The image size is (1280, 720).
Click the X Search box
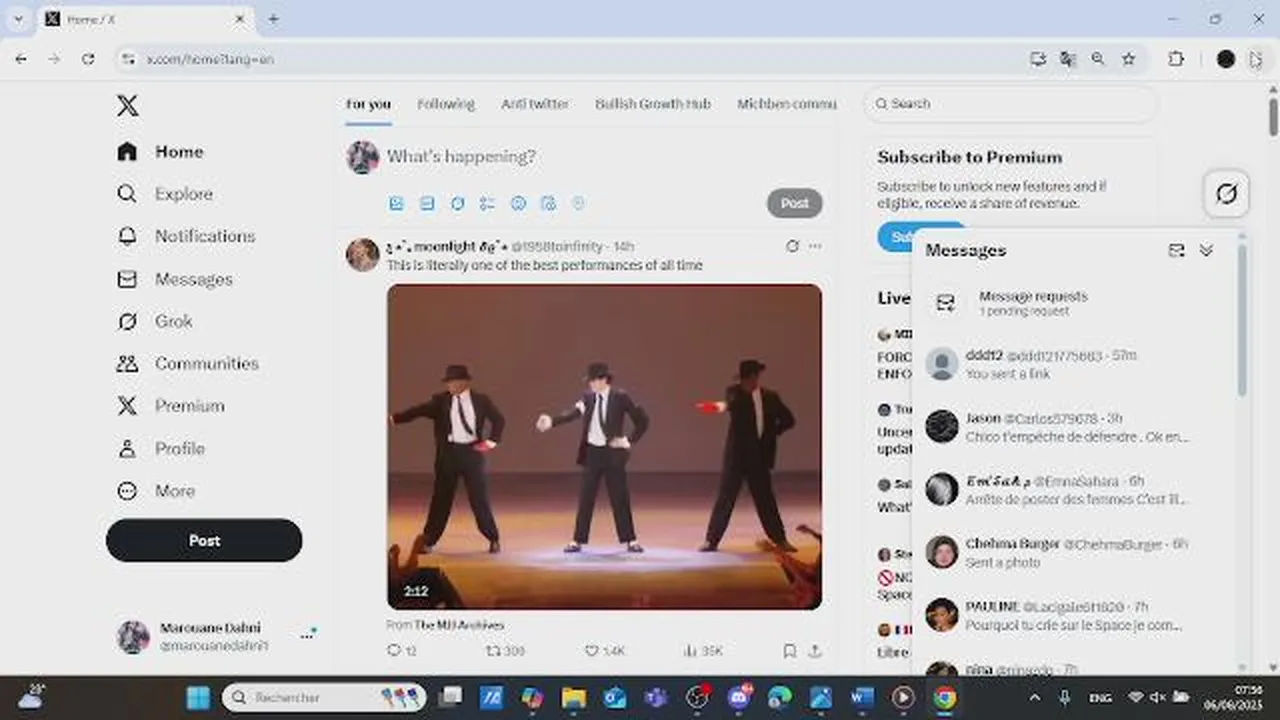(1010, 104)
